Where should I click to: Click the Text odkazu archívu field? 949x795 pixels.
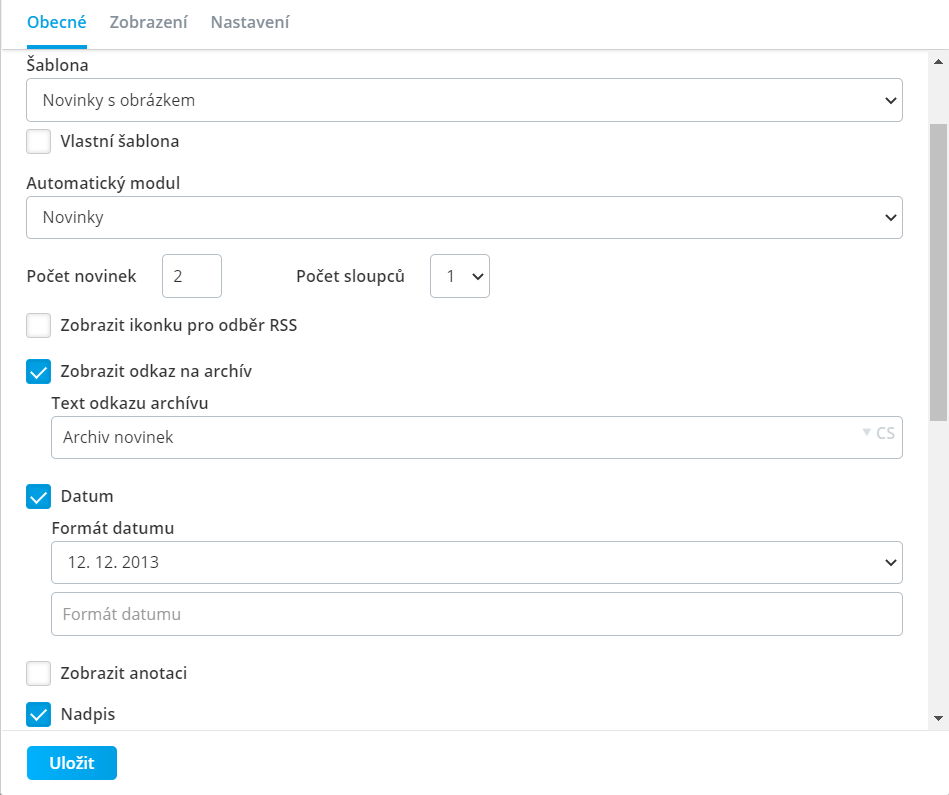(x=476, y=437)
